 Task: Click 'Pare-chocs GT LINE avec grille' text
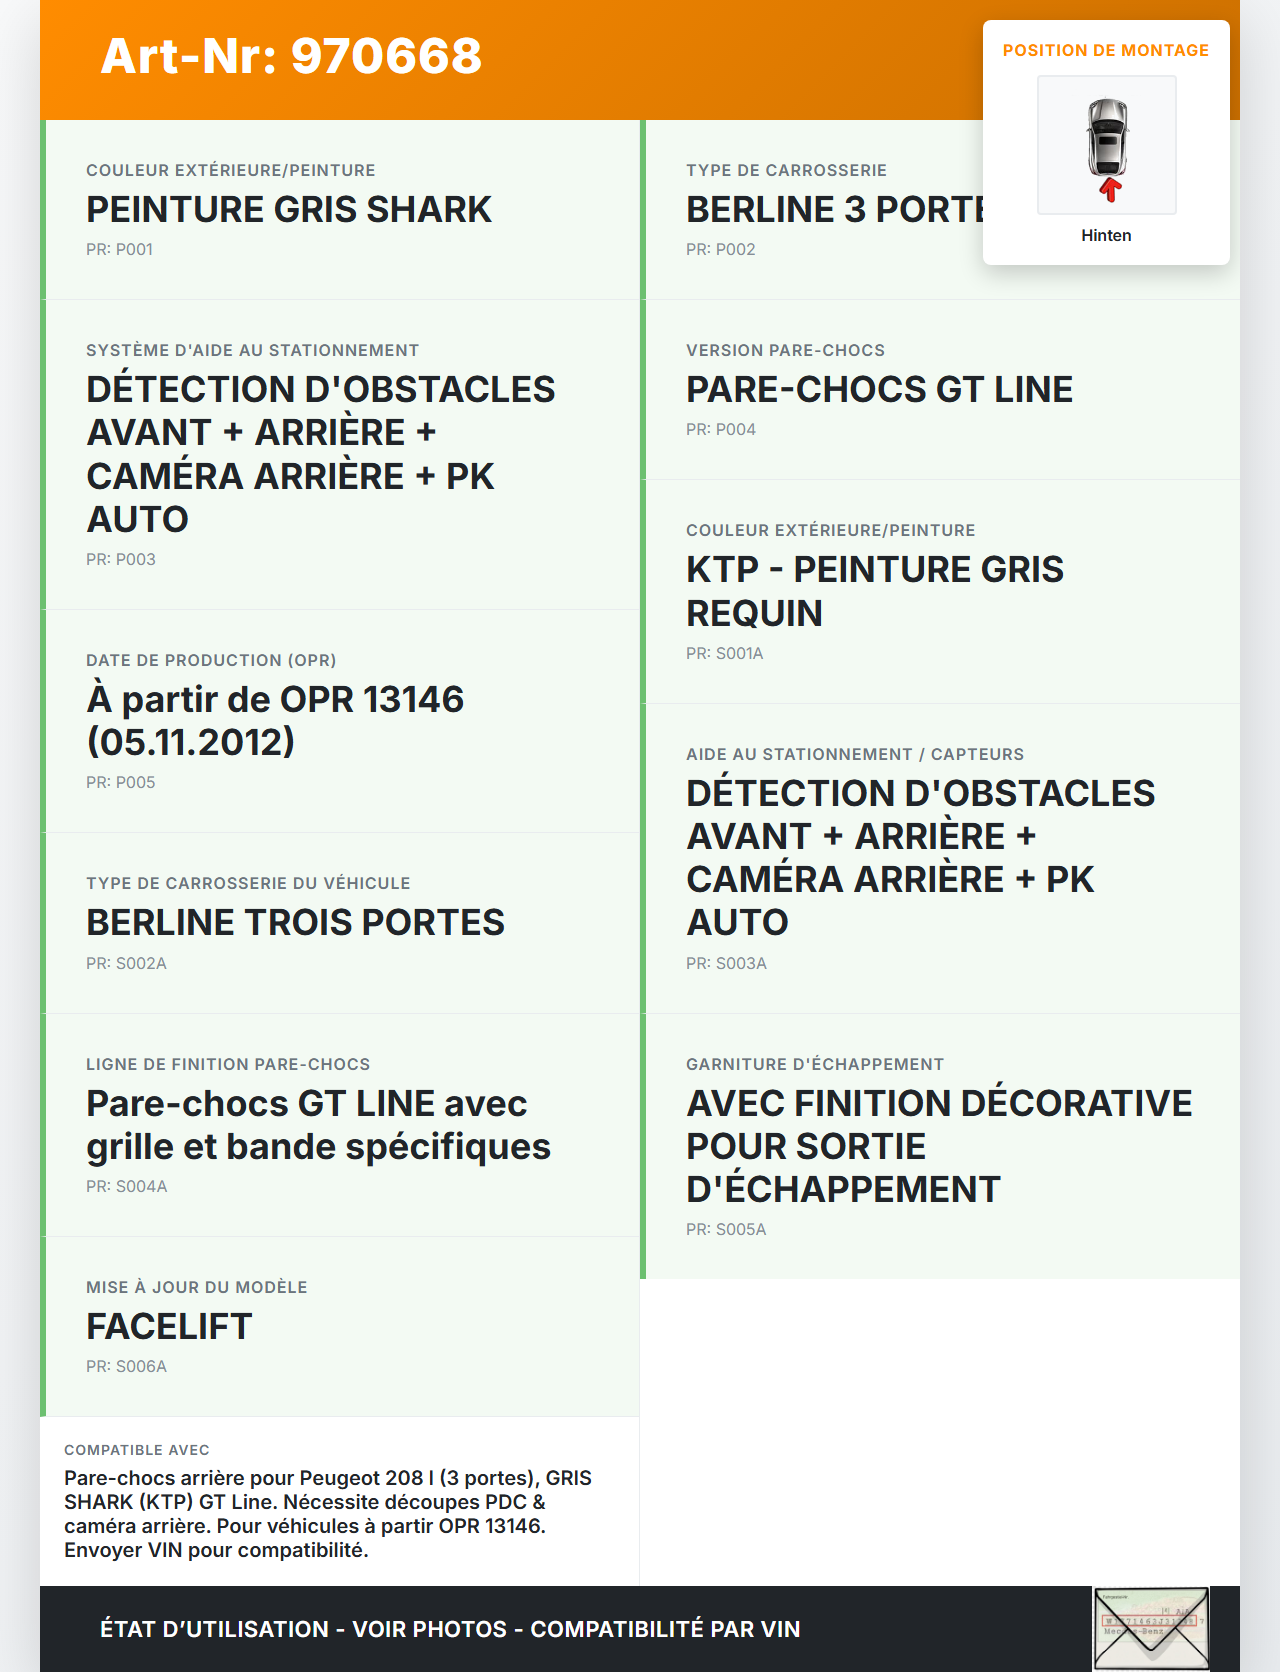coord(318,1125)
